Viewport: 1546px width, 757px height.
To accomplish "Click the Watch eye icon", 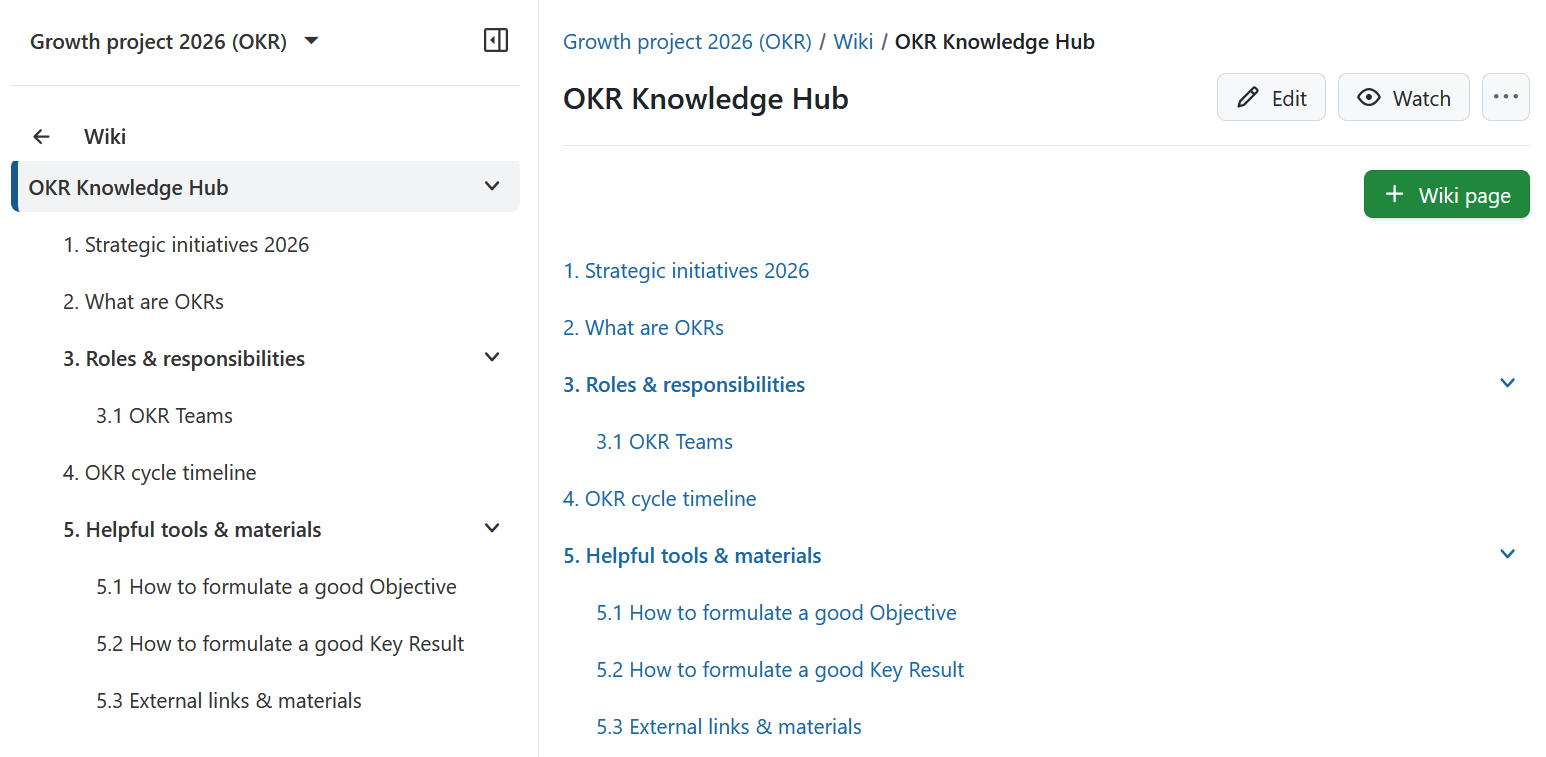I will (x=1368, y=97).
